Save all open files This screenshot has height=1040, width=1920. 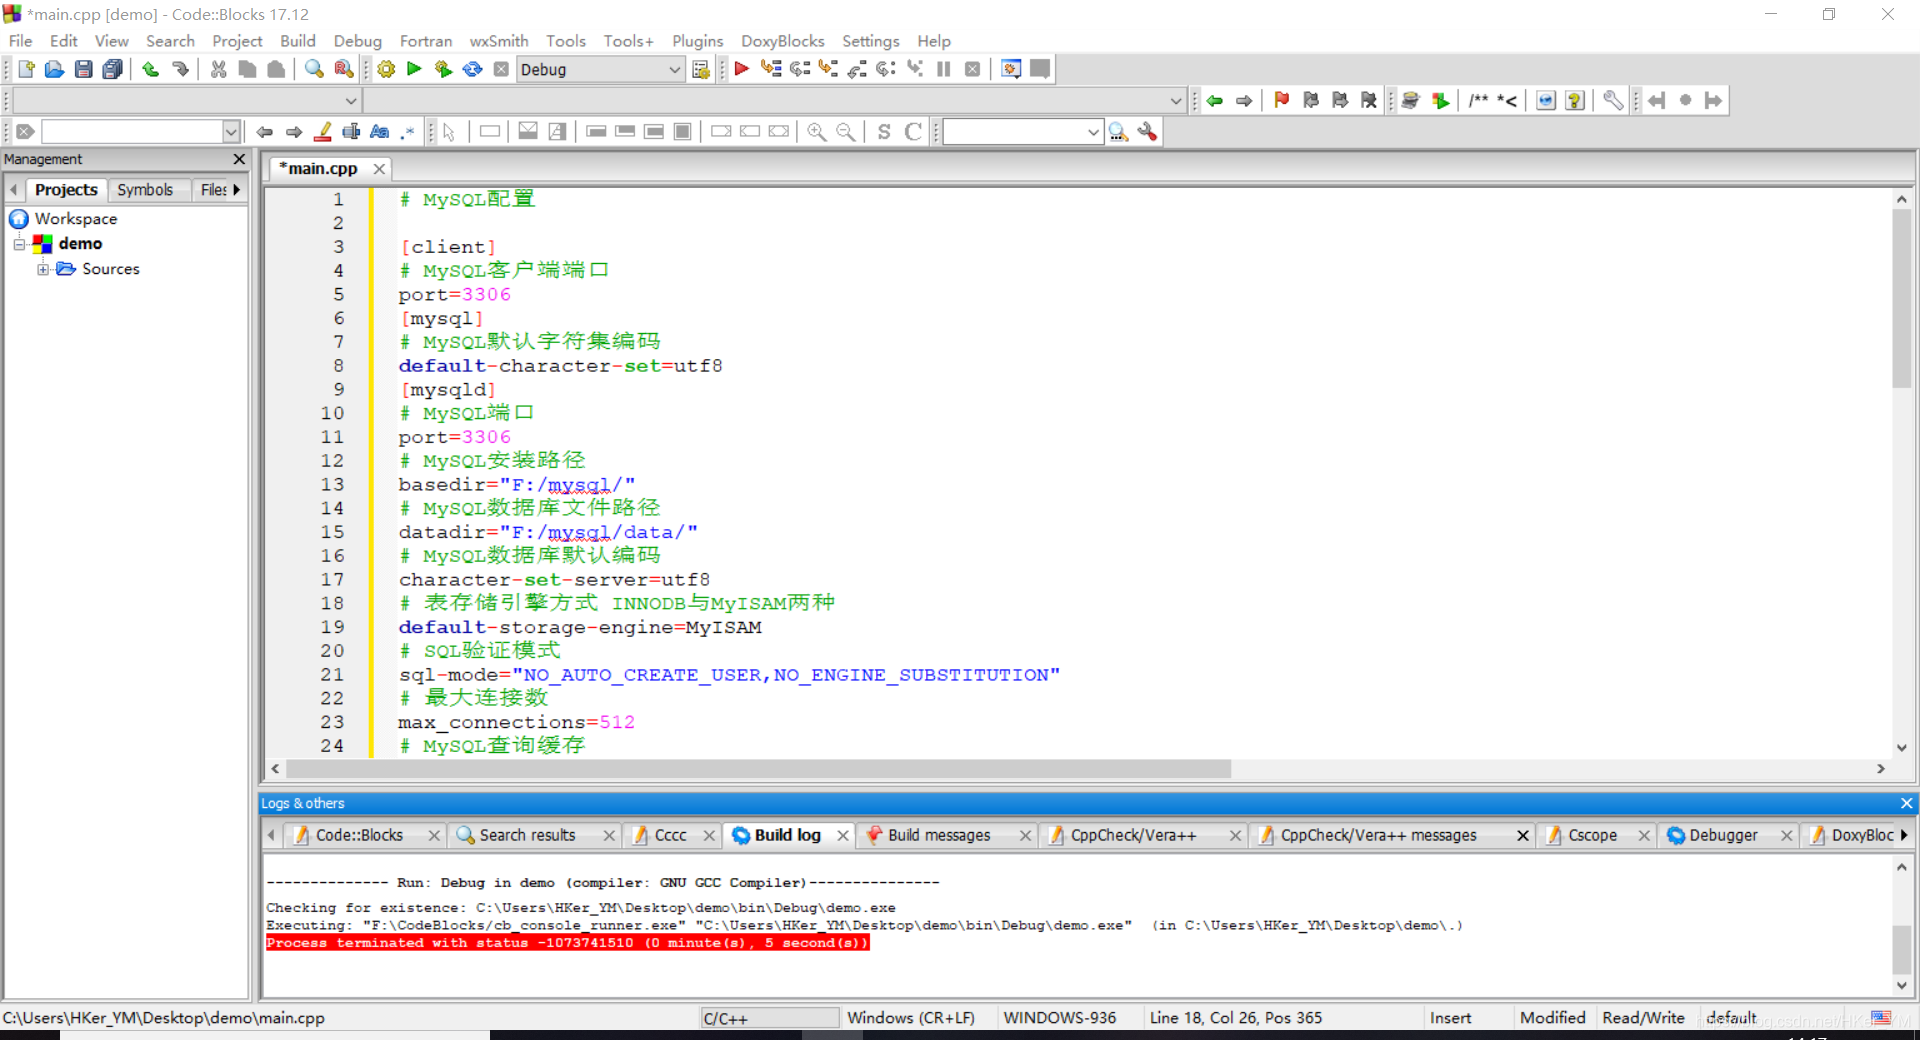click(113, 69)
